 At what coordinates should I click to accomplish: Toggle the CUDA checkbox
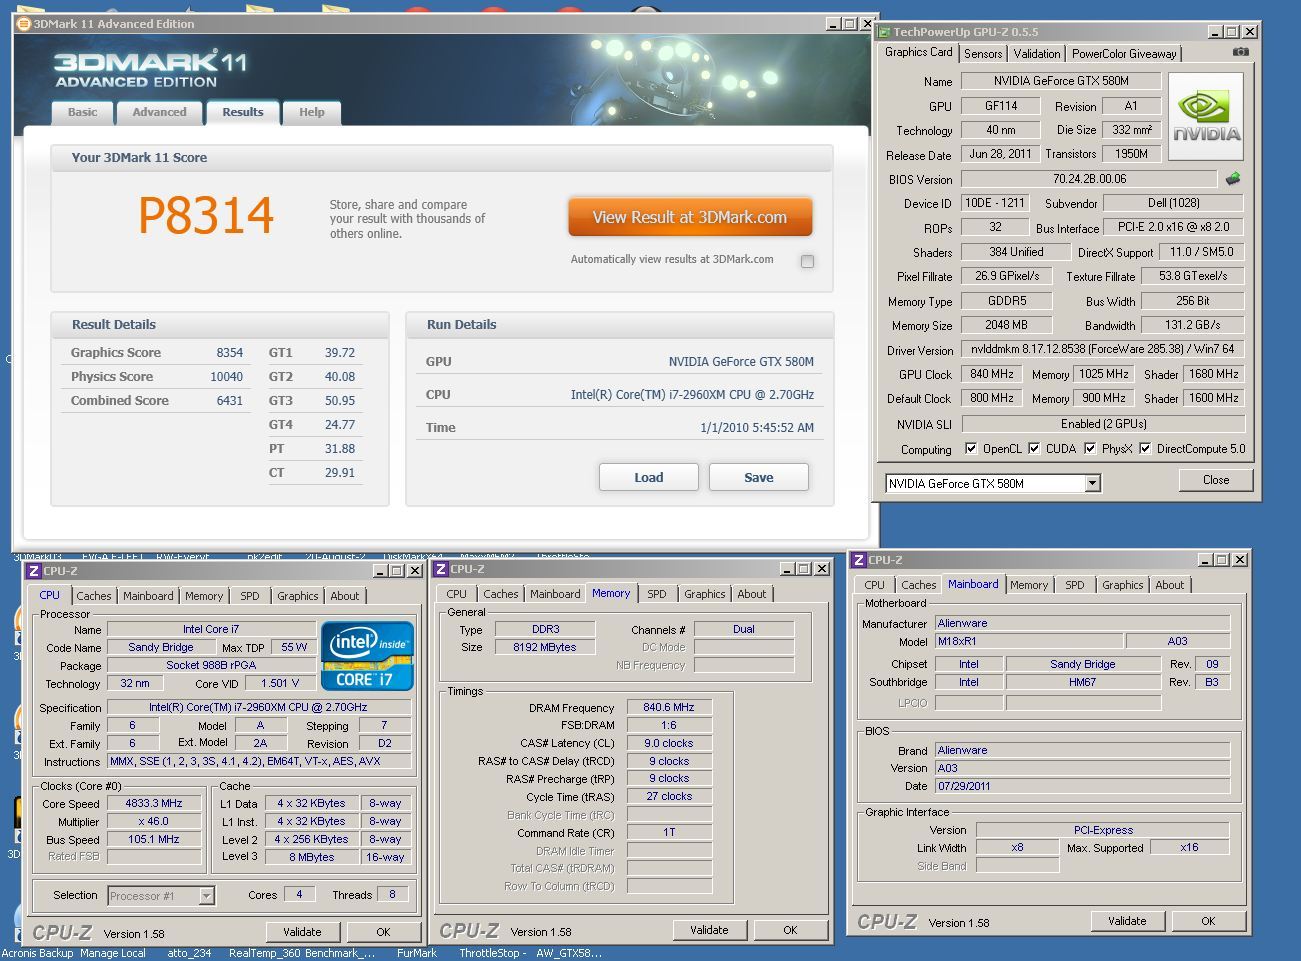click(x=1034, y=449)
